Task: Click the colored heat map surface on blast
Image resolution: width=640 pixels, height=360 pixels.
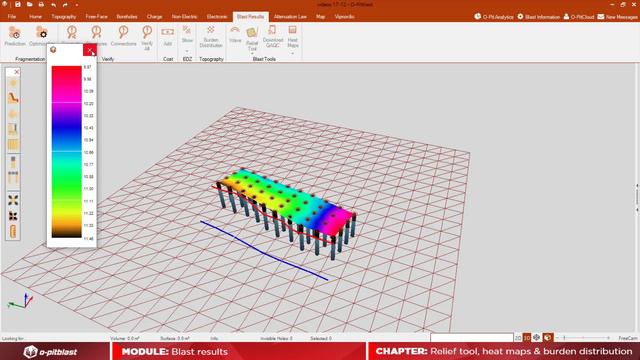Action: pos(286,200)
